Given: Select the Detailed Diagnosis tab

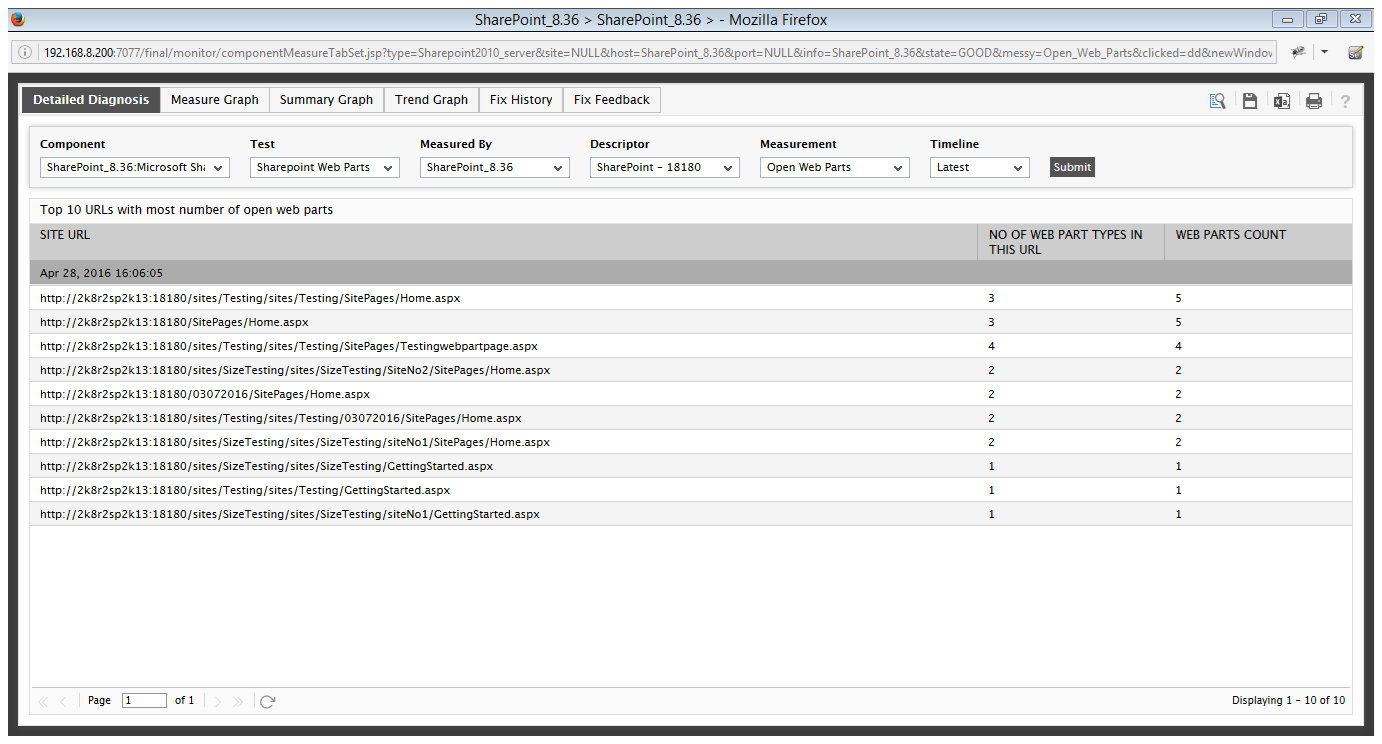Looking at the screenshot, I should point(91,100).
